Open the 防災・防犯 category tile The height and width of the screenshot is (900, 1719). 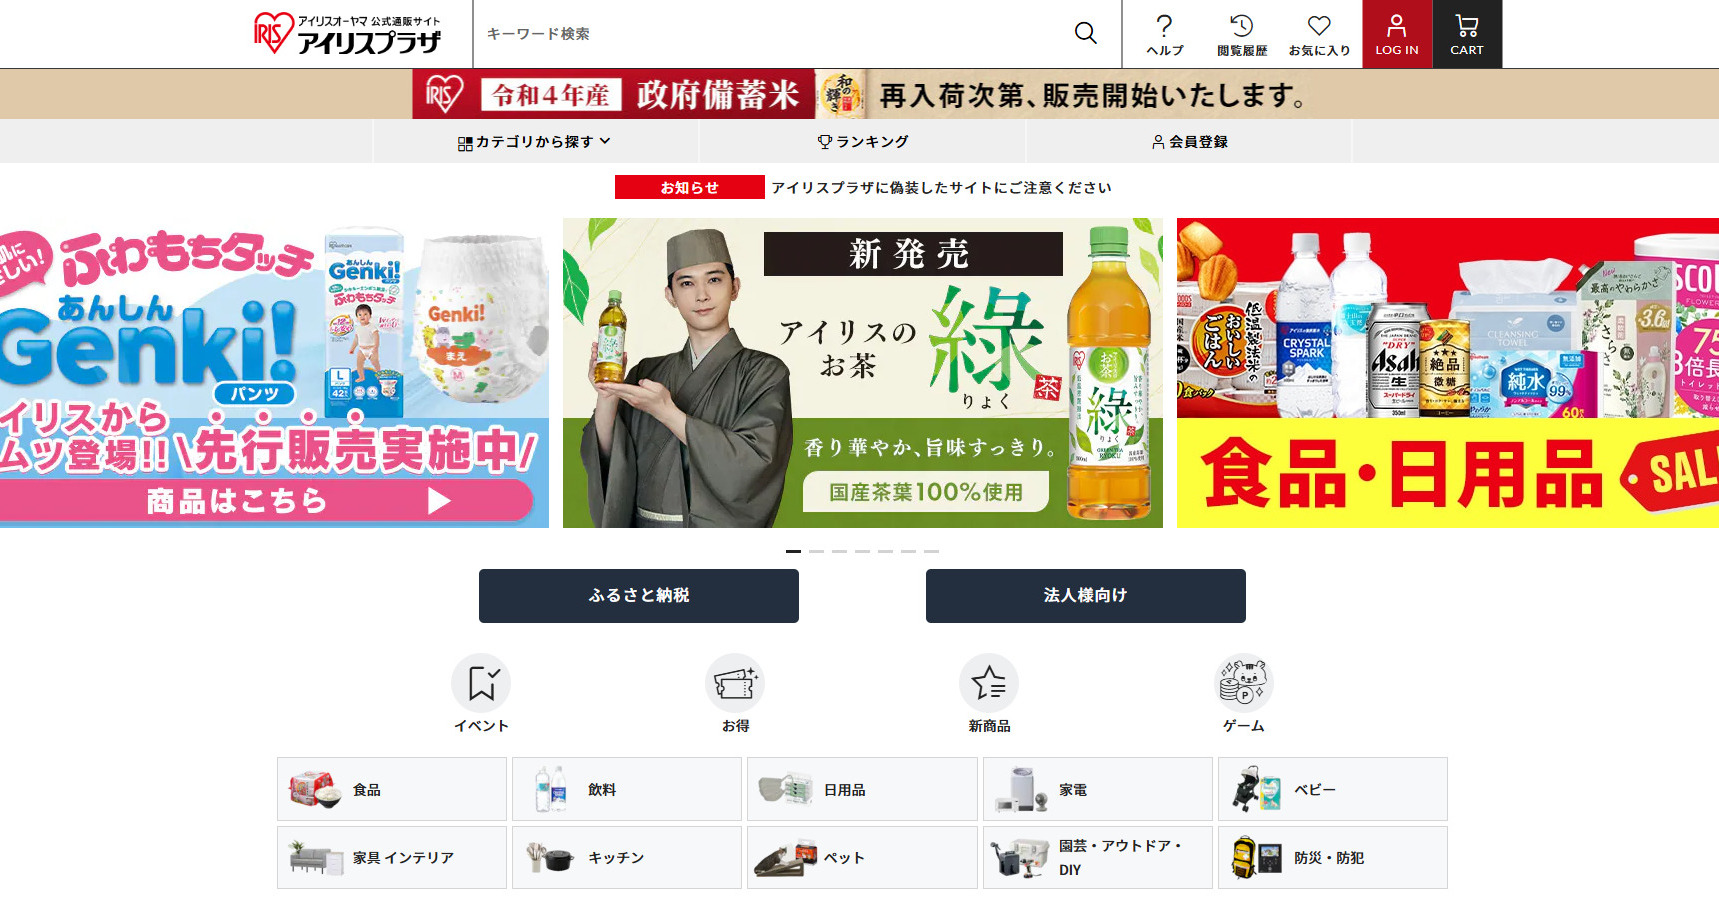[1333, 857]
